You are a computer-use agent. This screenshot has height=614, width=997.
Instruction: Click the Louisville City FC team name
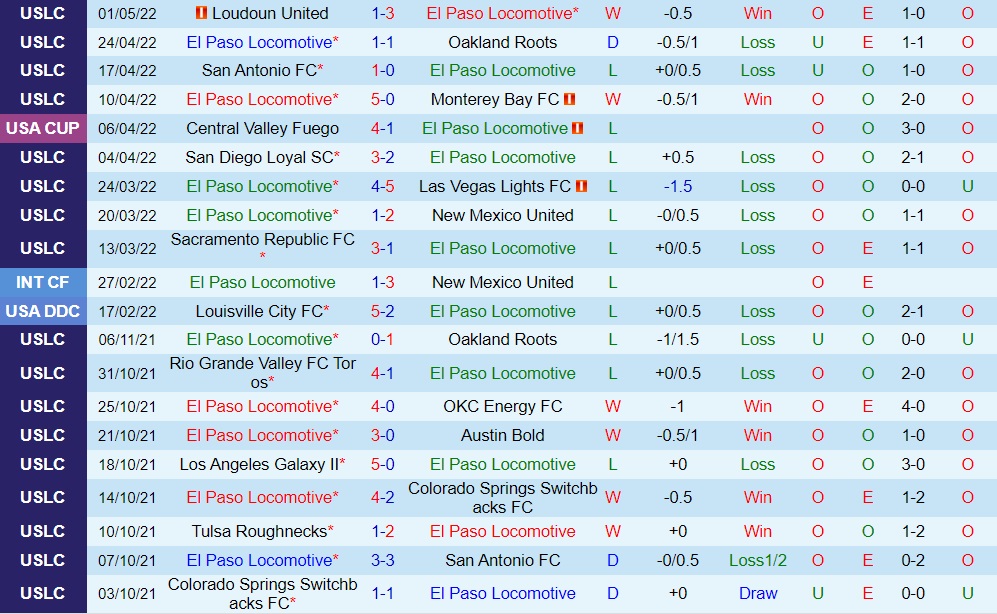(x=258, y=312)
